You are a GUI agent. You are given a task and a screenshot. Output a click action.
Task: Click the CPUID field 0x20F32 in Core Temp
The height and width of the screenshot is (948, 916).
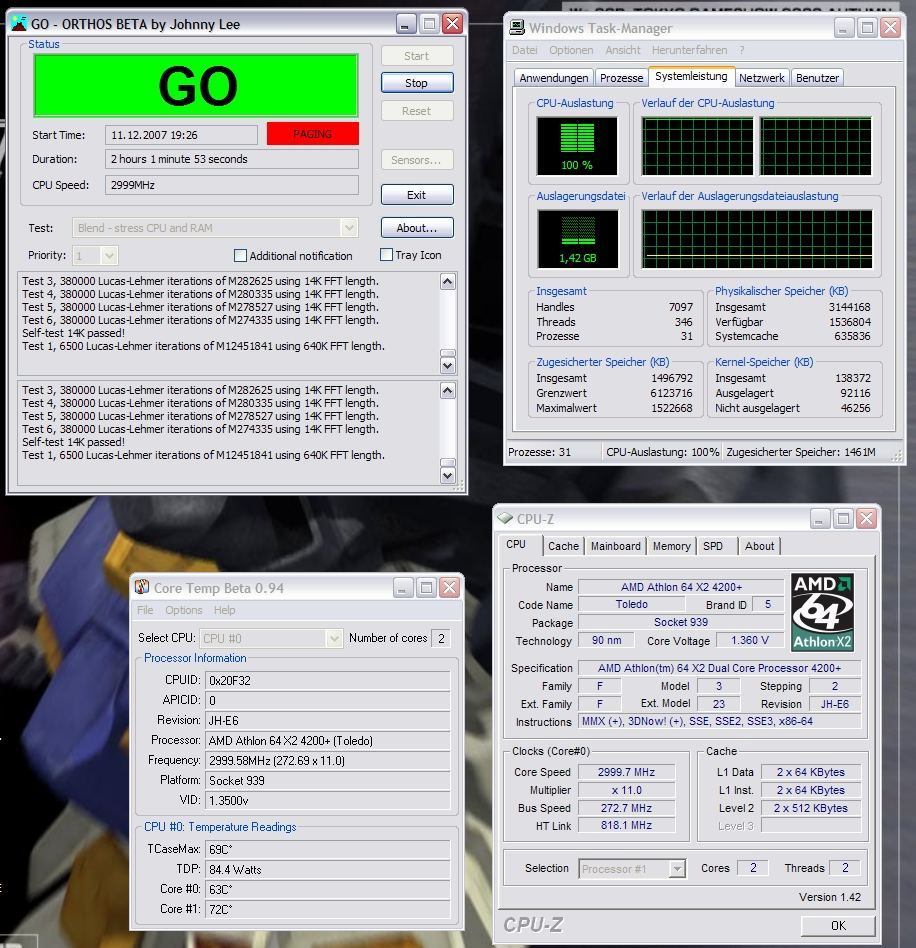[x=328, y=681]
